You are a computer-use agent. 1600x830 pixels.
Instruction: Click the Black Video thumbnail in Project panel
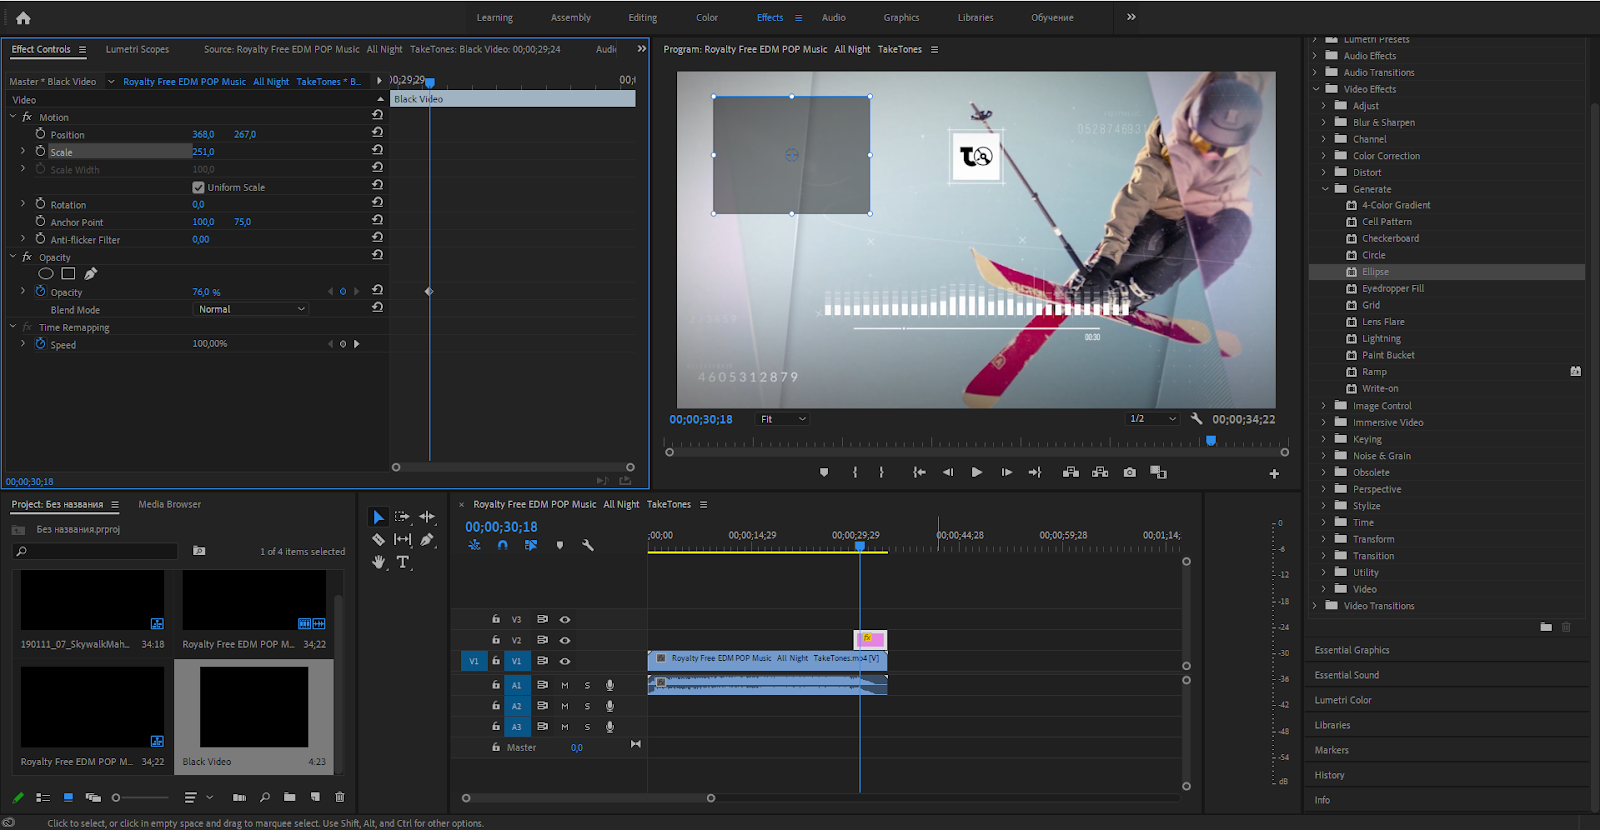pyautogui.click(x=254, y=707)
